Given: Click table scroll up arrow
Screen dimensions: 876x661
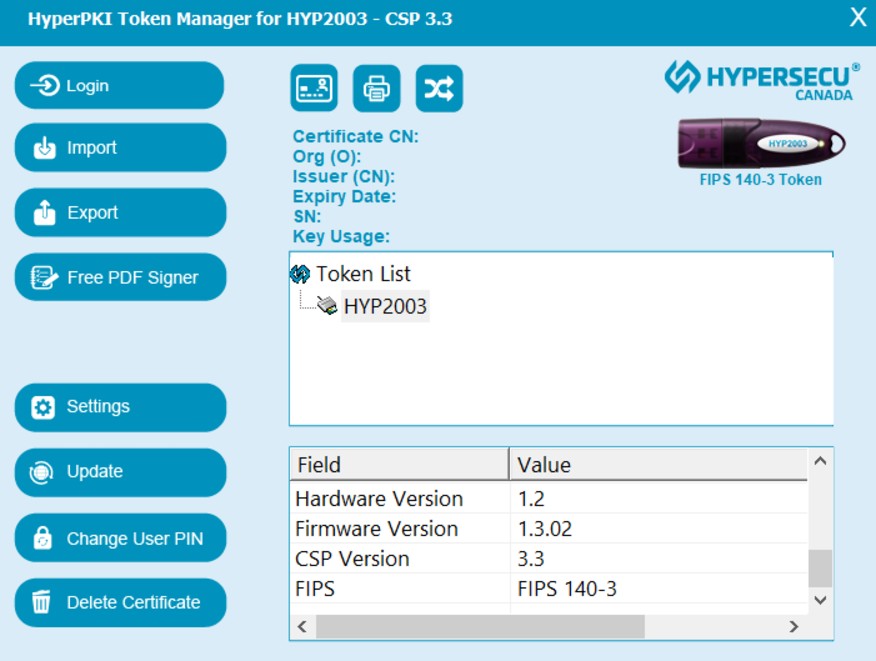Looking at the screenshot, I should (x=820, y=461).
